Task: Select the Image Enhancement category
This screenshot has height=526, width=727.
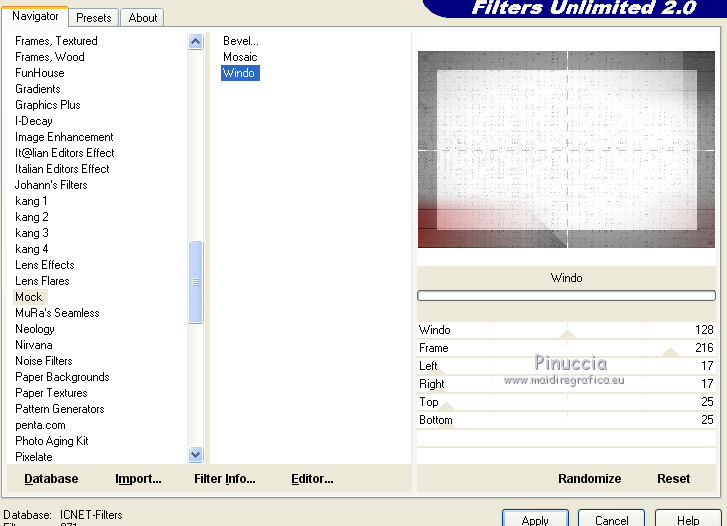Action: click(64, 137)
